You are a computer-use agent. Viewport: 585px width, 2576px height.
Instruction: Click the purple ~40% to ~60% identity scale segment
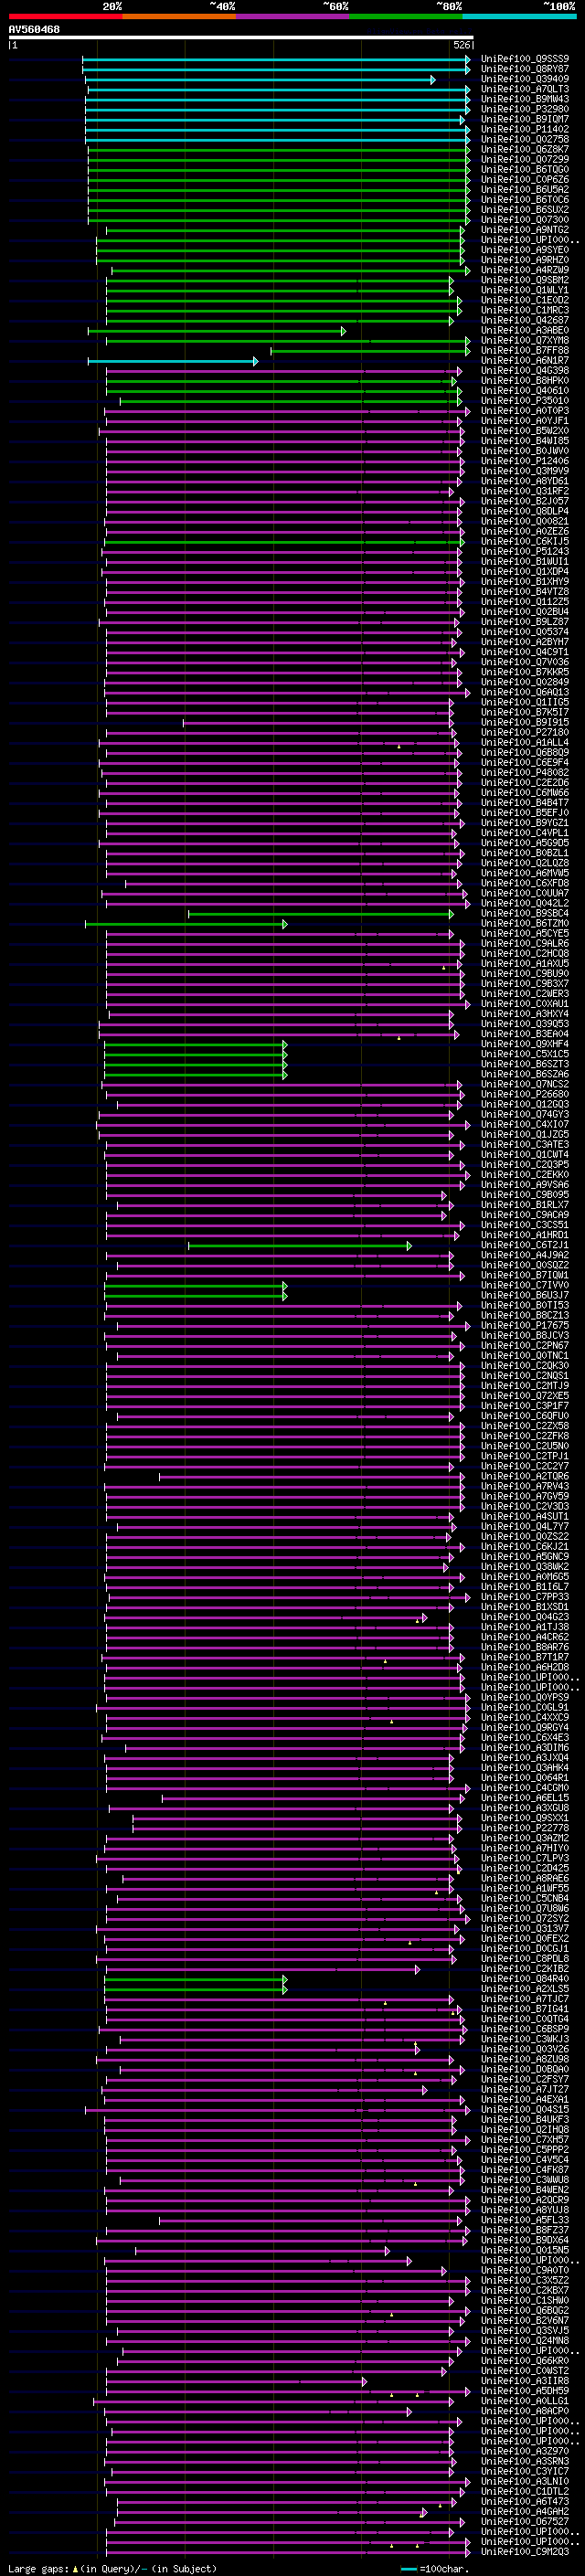tap(292, 16)
